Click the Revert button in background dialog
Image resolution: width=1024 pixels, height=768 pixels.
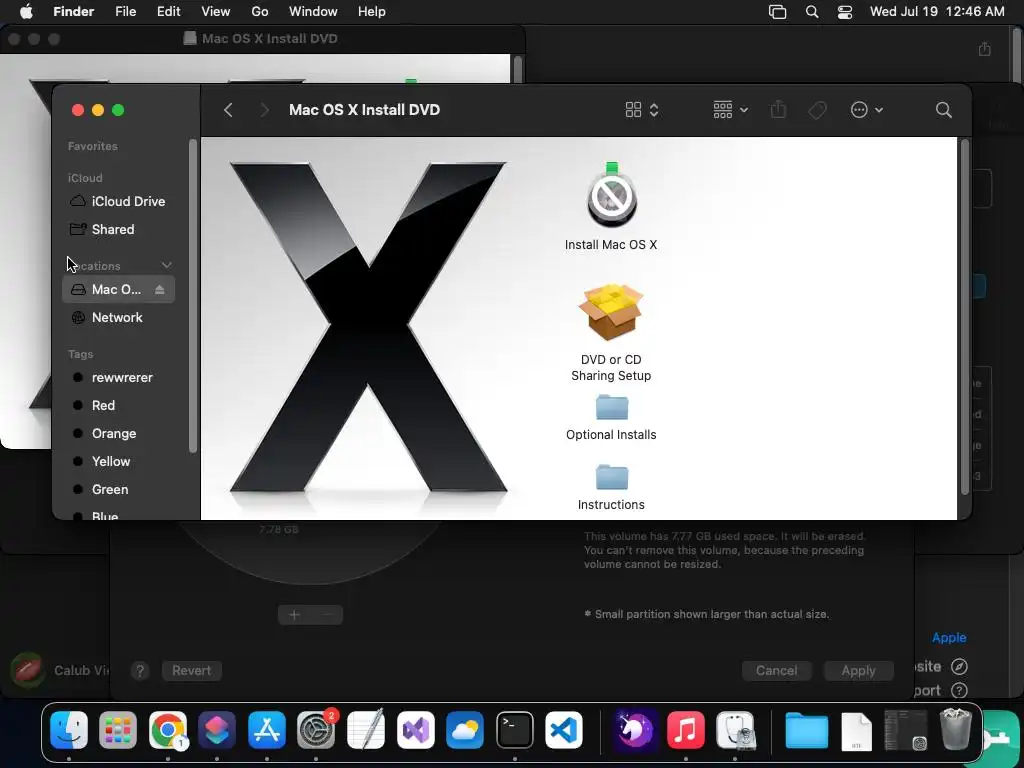point(191,671)
